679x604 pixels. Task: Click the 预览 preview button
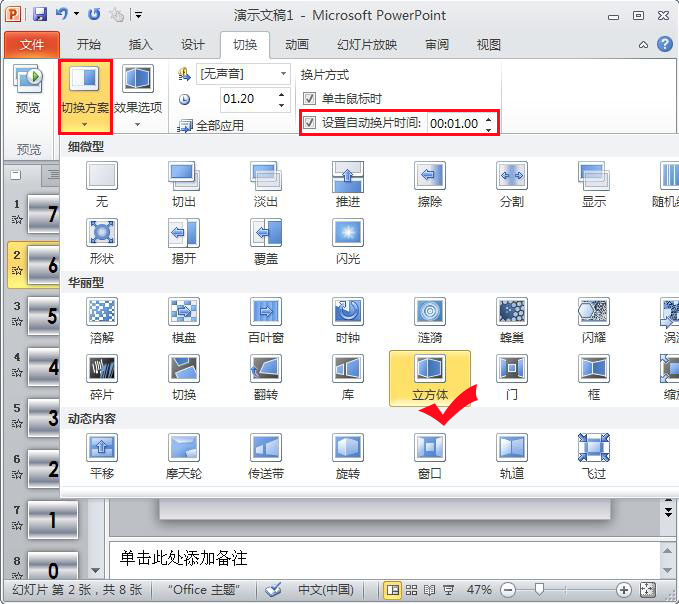coord(28,90)
